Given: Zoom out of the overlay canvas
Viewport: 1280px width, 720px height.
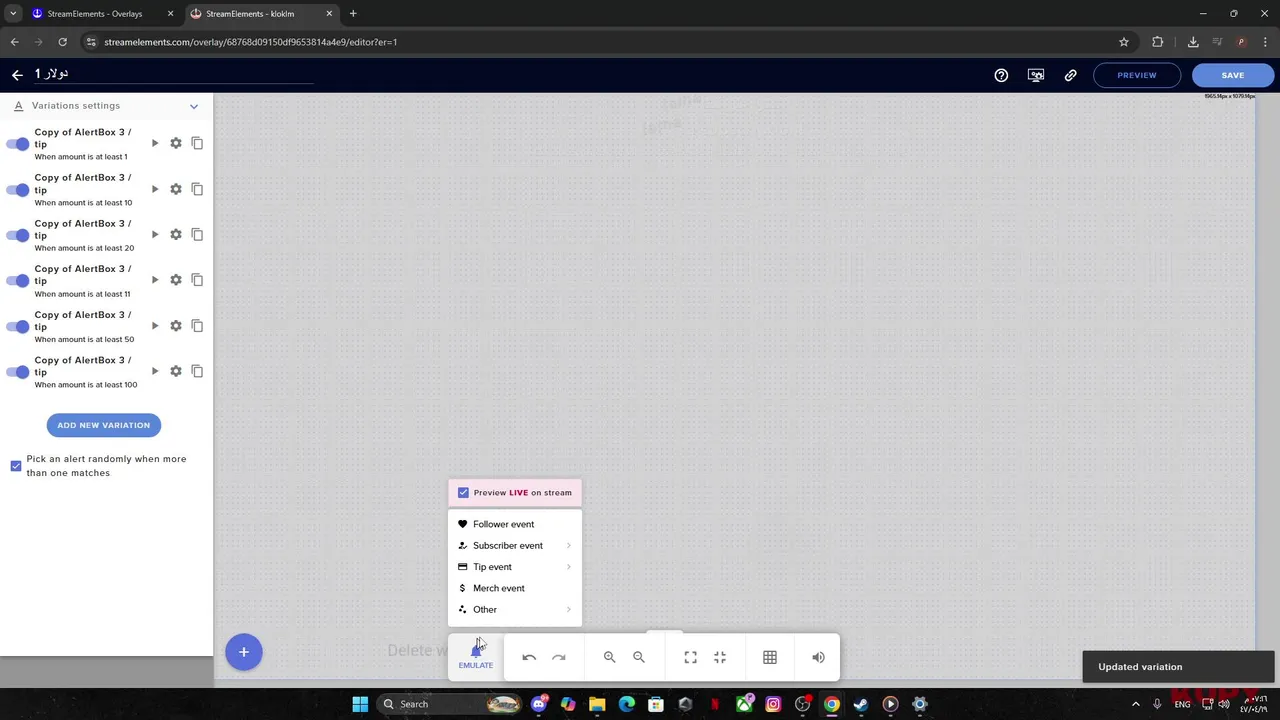Looking at the screenshot, I should (x=639, y=657).
